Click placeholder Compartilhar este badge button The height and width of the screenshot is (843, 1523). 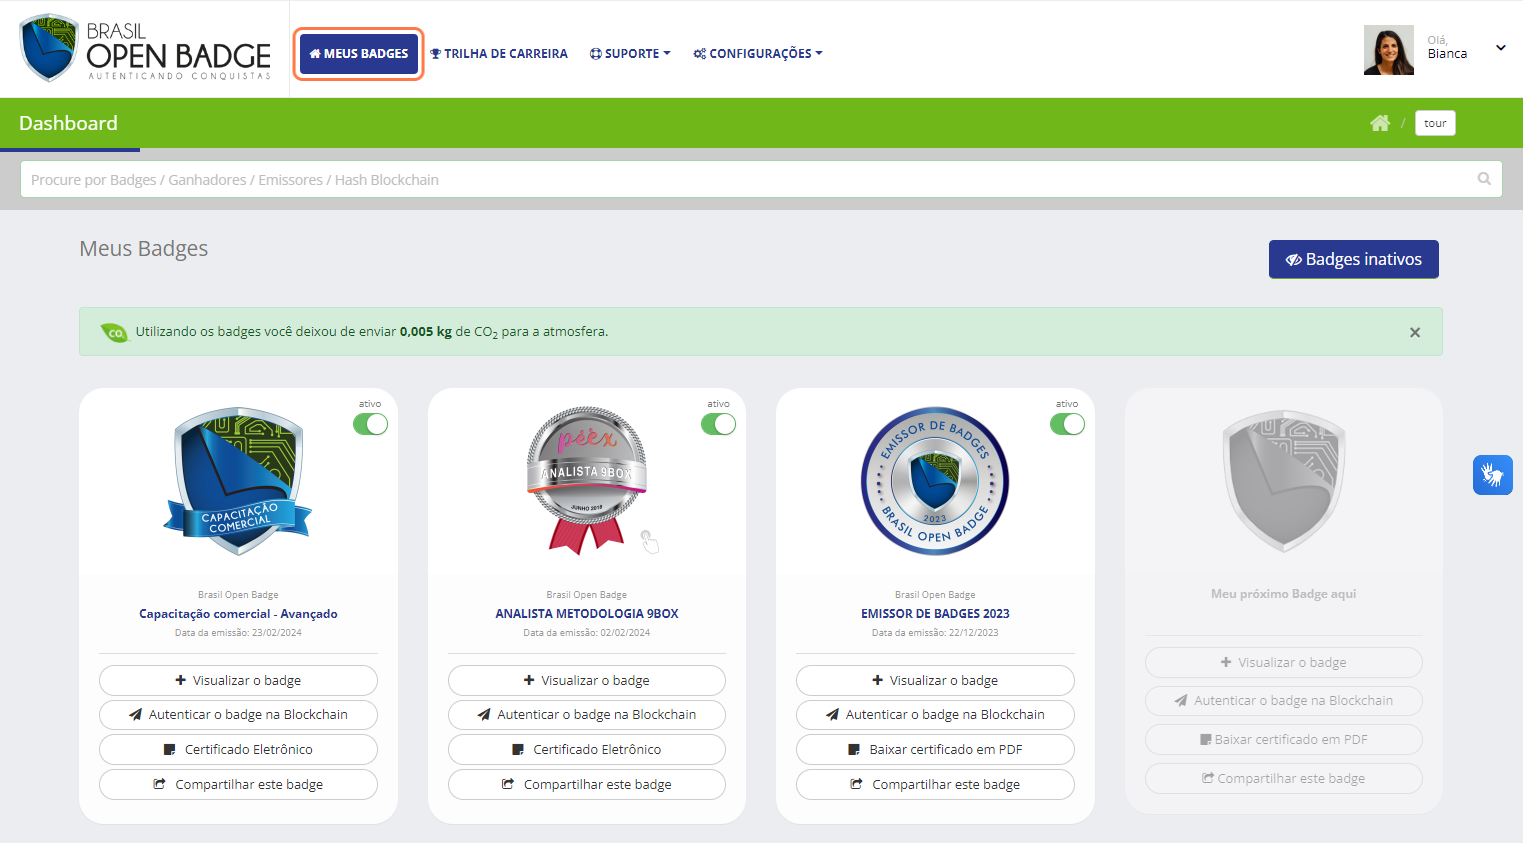click(1284, 778)
